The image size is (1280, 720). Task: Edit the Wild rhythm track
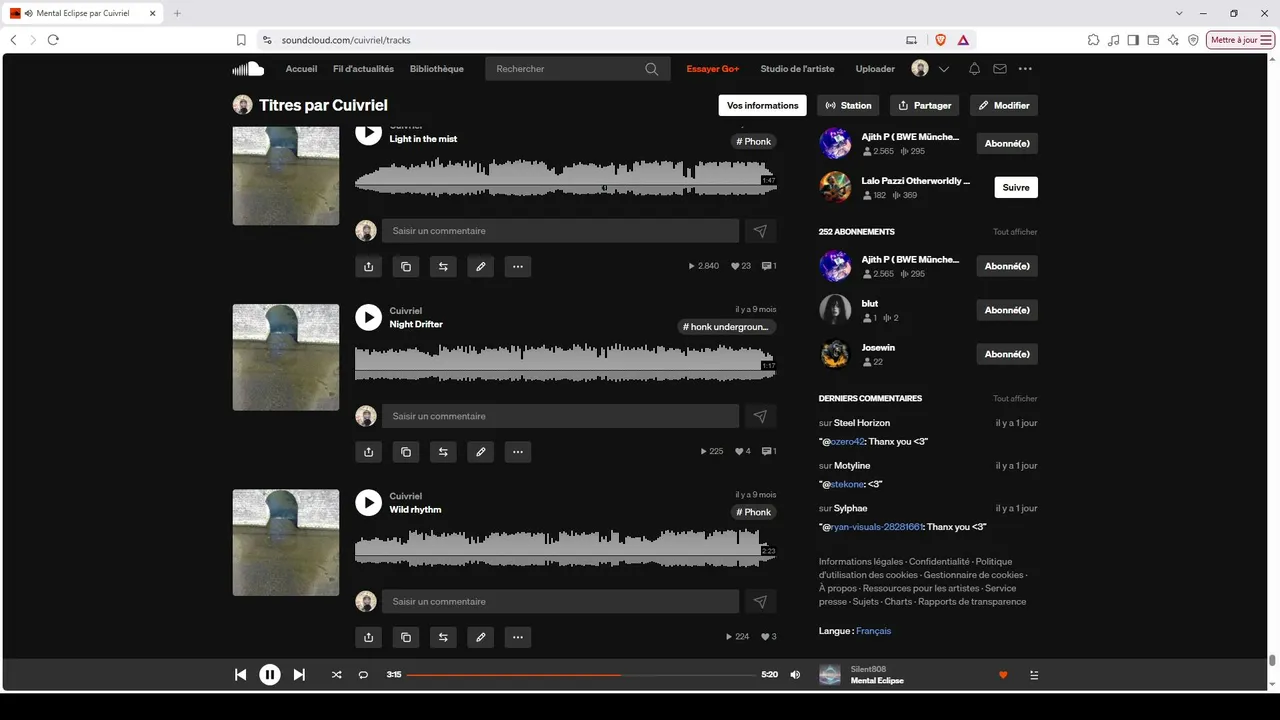480,637
